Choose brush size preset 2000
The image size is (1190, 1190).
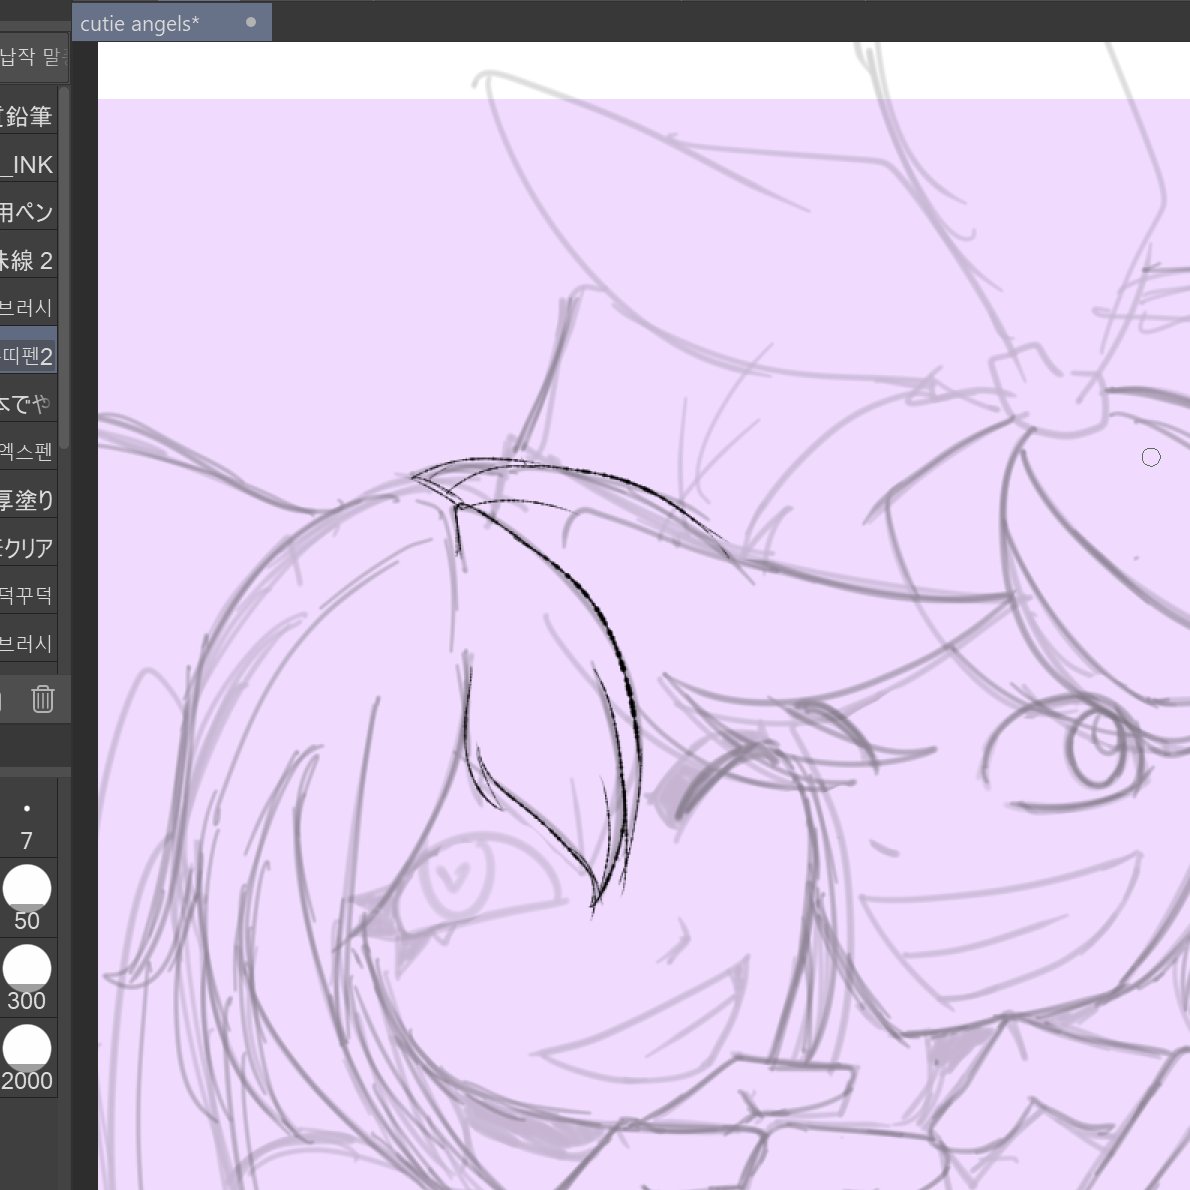(x=27, y=1058)
